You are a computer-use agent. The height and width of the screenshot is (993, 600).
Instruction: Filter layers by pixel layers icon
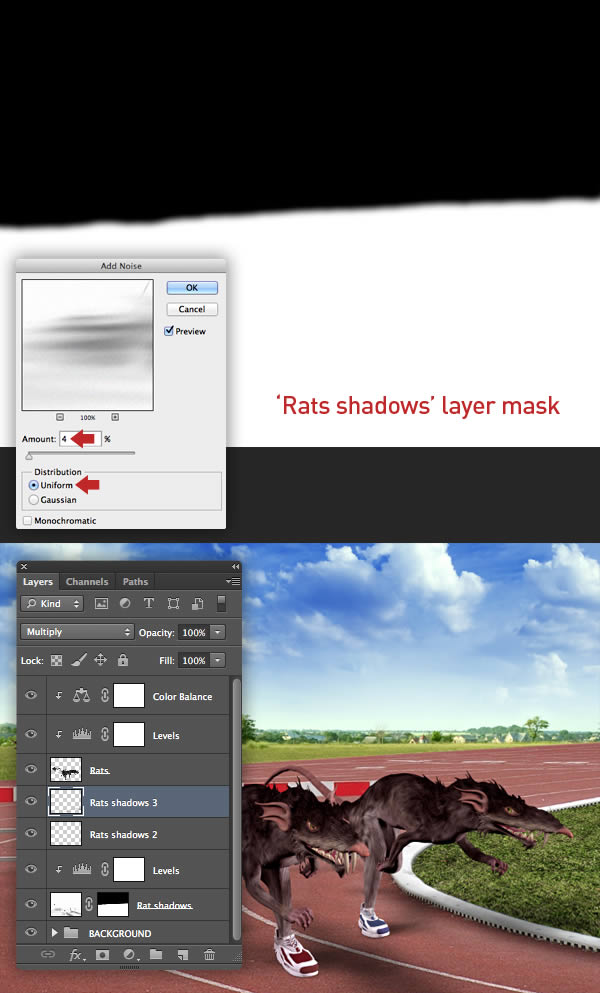tap(101, 604)
